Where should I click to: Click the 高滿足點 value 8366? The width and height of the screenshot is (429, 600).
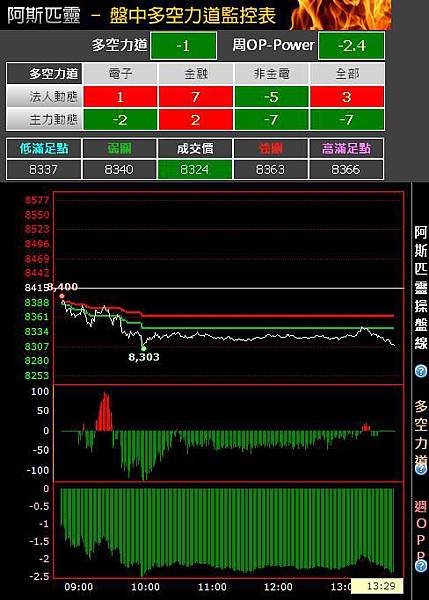coord(346,169)
